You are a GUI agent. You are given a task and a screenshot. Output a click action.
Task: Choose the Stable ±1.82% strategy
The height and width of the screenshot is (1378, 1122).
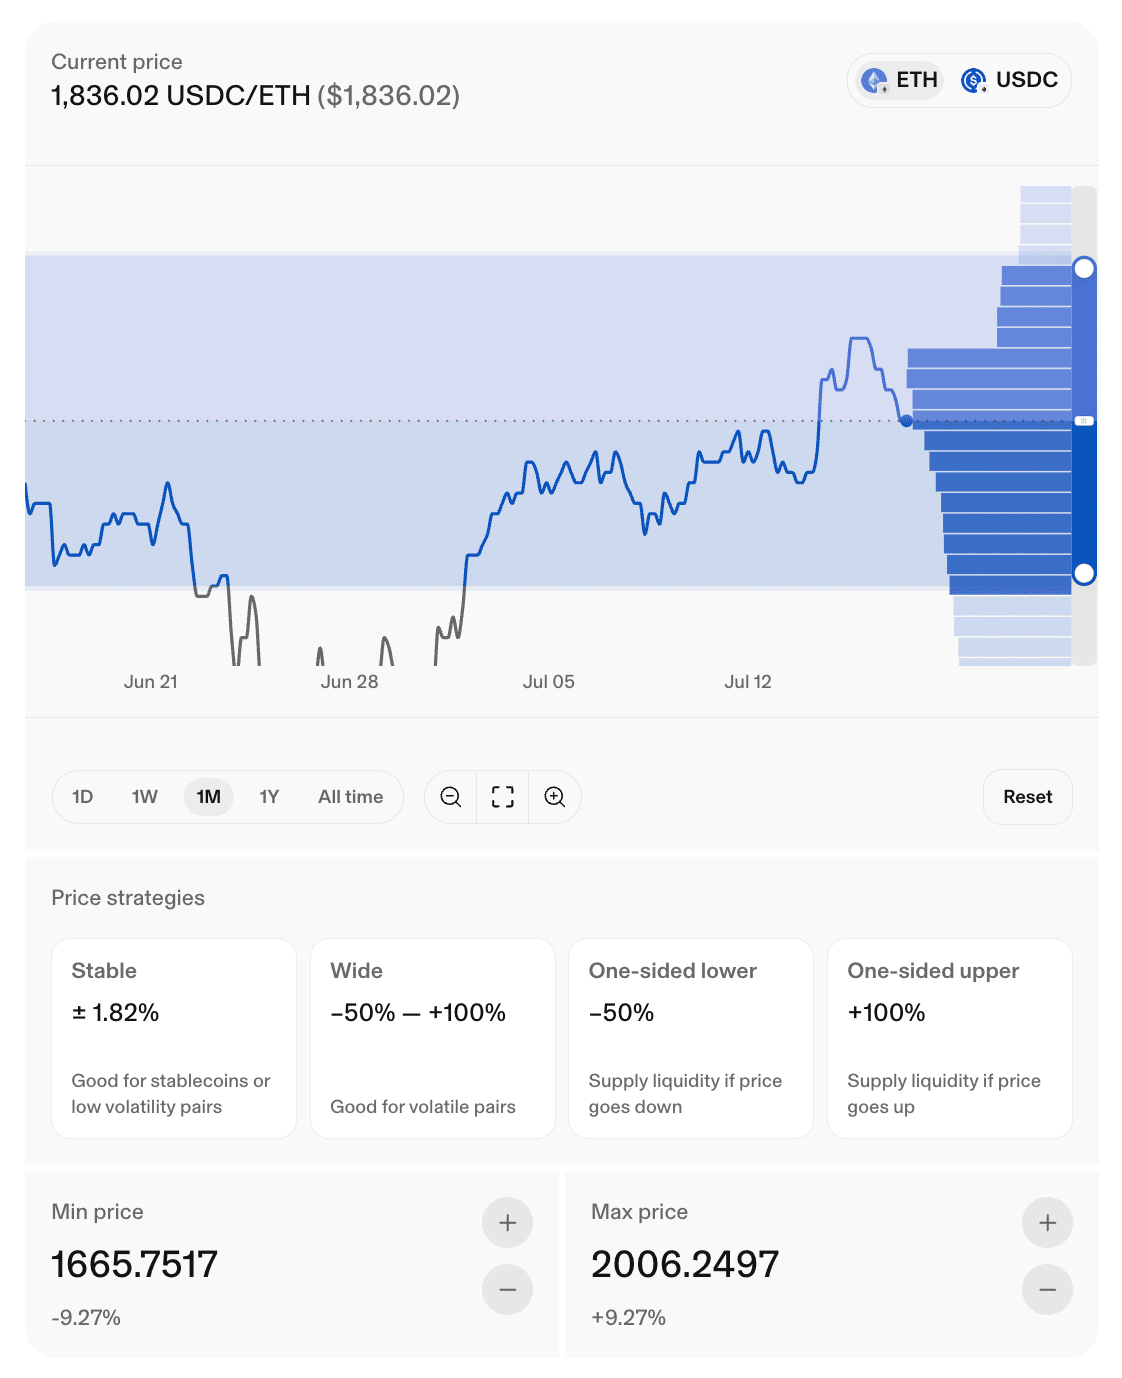coord(174,1038)
